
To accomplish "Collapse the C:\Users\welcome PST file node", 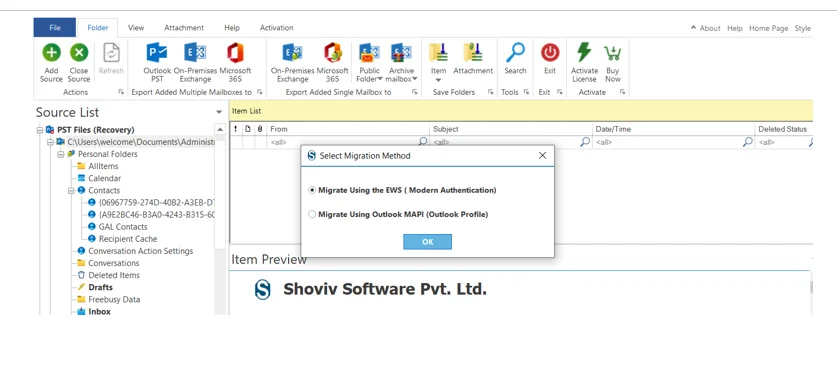I will pos(50,142).
